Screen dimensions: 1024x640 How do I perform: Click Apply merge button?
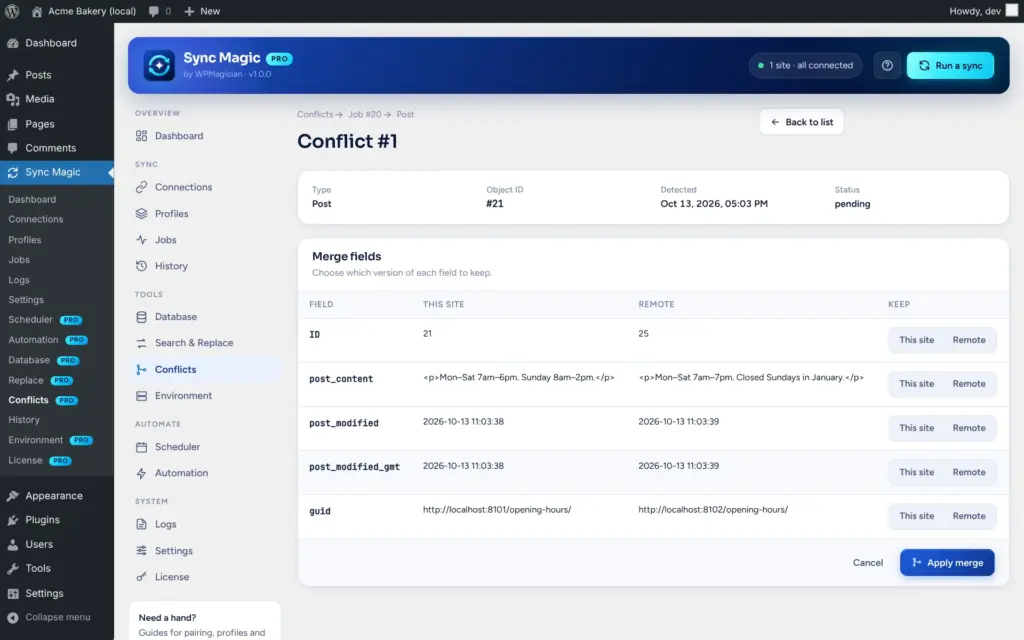pos(947,562)
